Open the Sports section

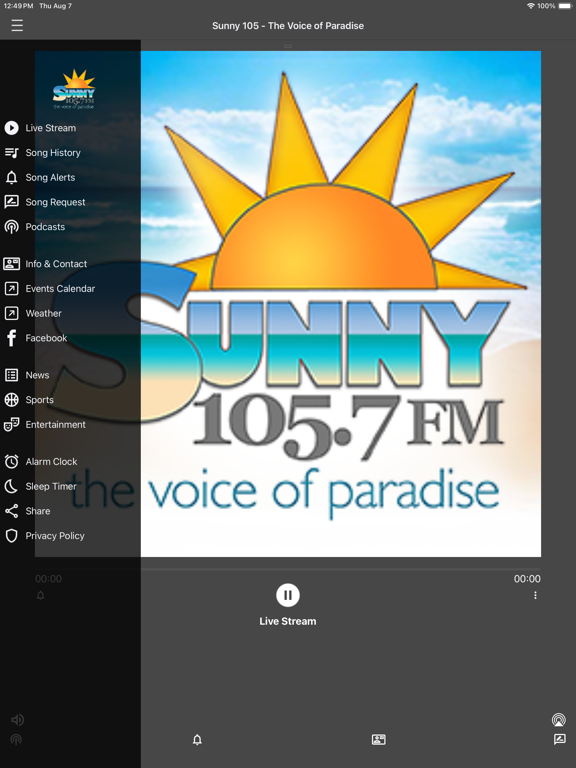[40, 400]
